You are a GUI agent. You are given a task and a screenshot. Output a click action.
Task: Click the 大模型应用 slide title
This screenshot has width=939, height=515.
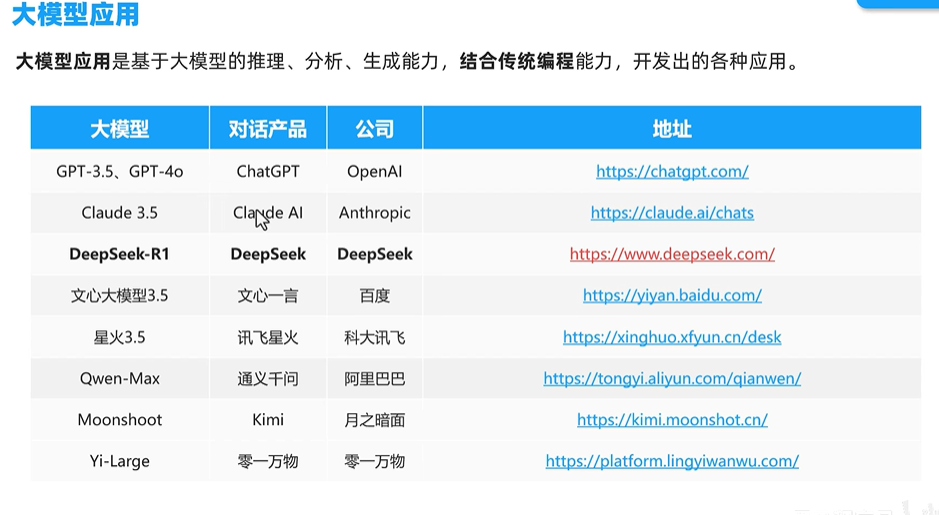(75, 13)
